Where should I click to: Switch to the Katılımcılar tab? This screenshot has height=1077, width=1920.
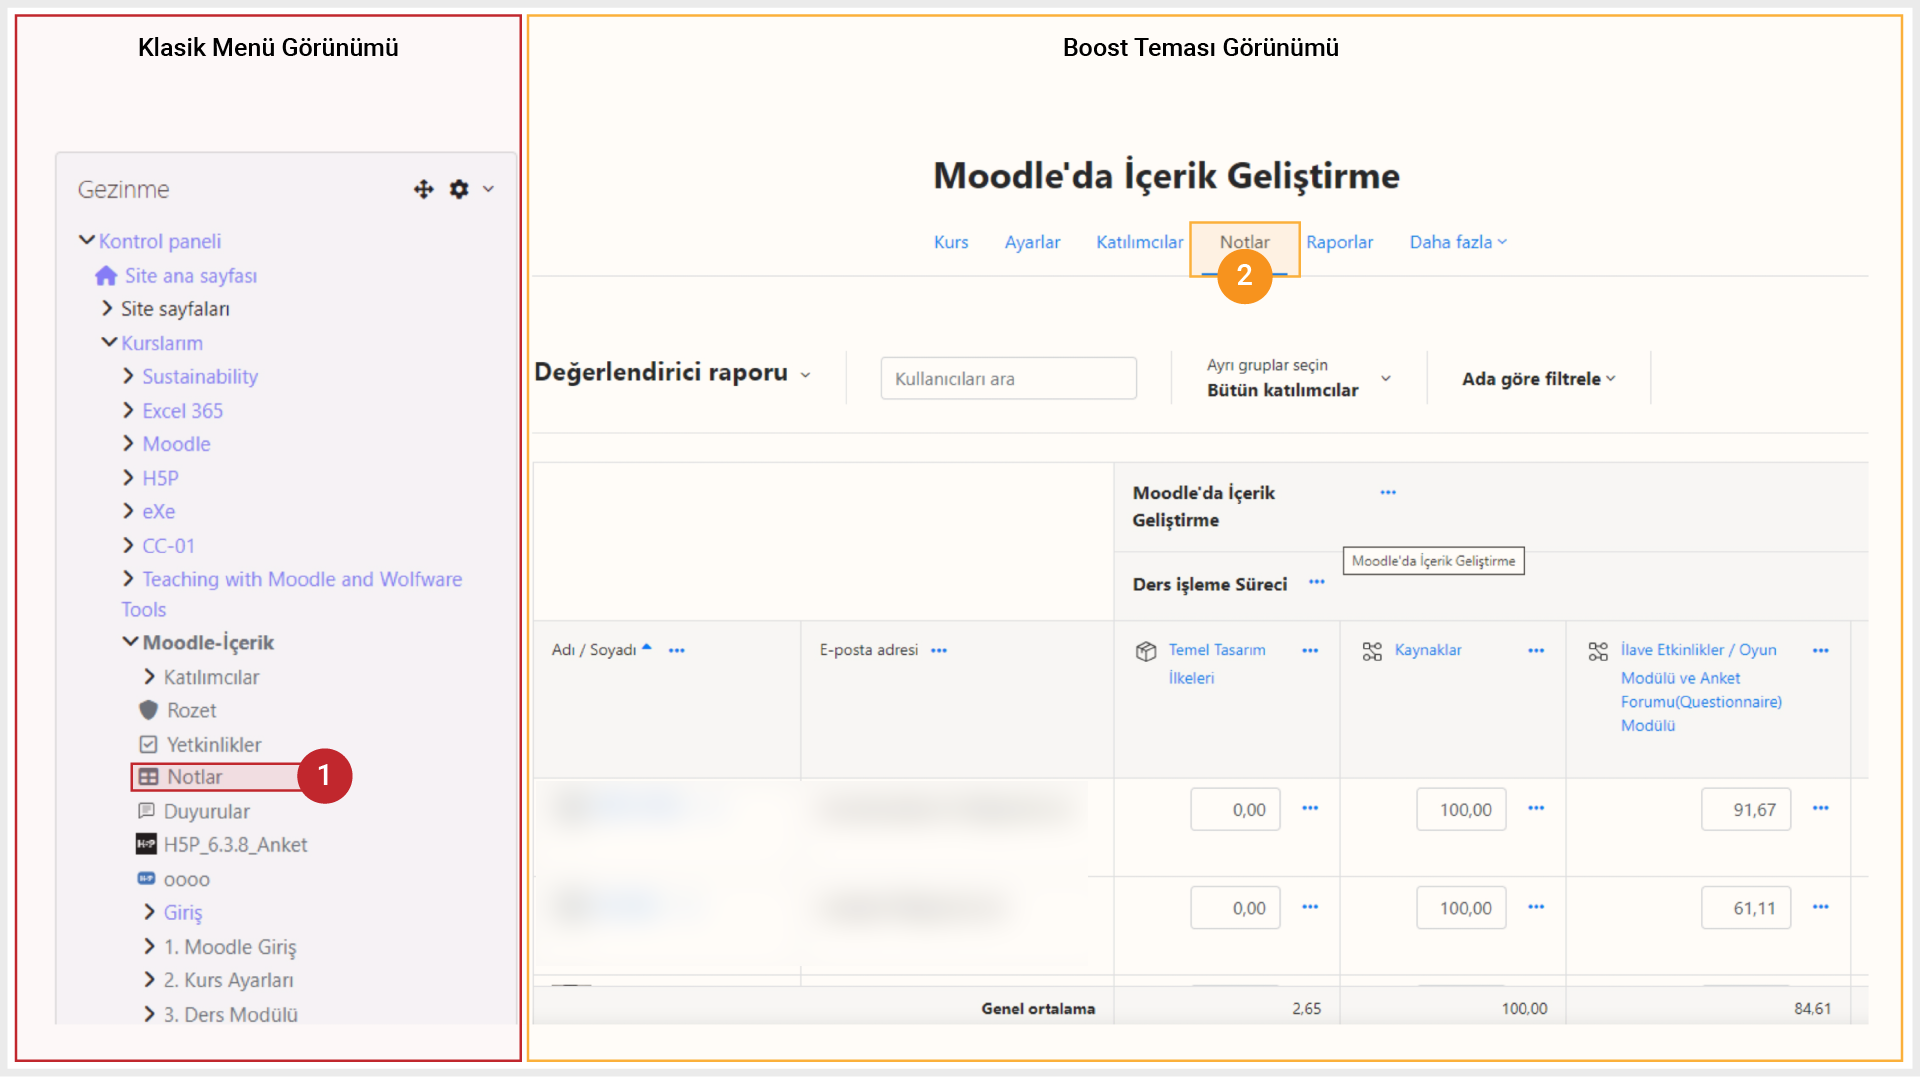pos(1139,242)
